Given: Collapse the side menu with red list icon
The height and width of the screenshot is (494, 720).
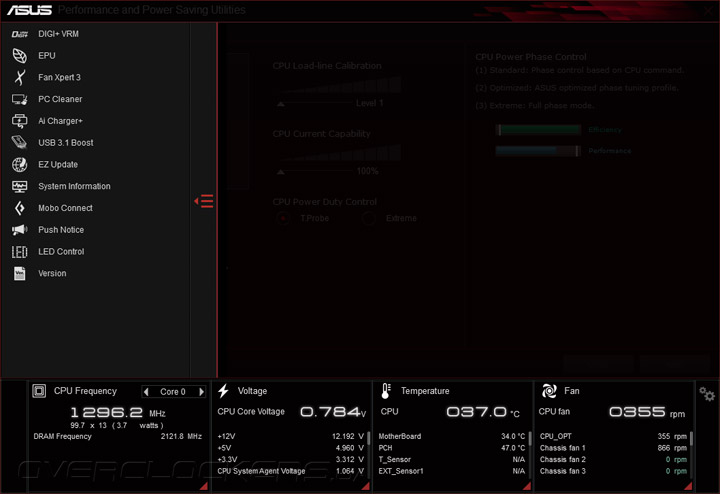Looking at the screenshot, I should pos(203,201).
